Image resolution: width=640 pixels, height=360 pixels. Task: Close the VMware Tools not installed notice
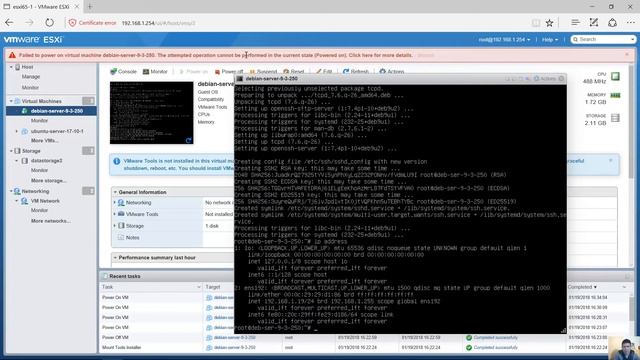click(611, 160)
